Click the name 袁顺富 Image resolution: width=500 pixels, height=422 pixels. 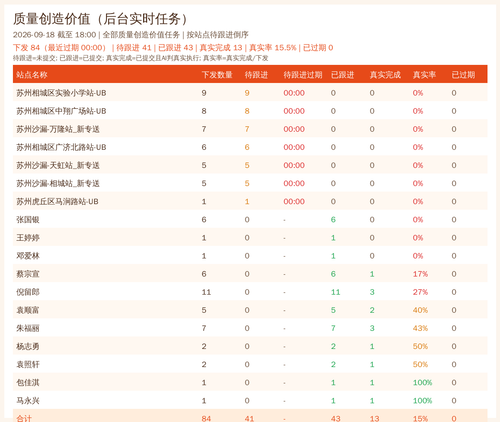coord(28,310)
